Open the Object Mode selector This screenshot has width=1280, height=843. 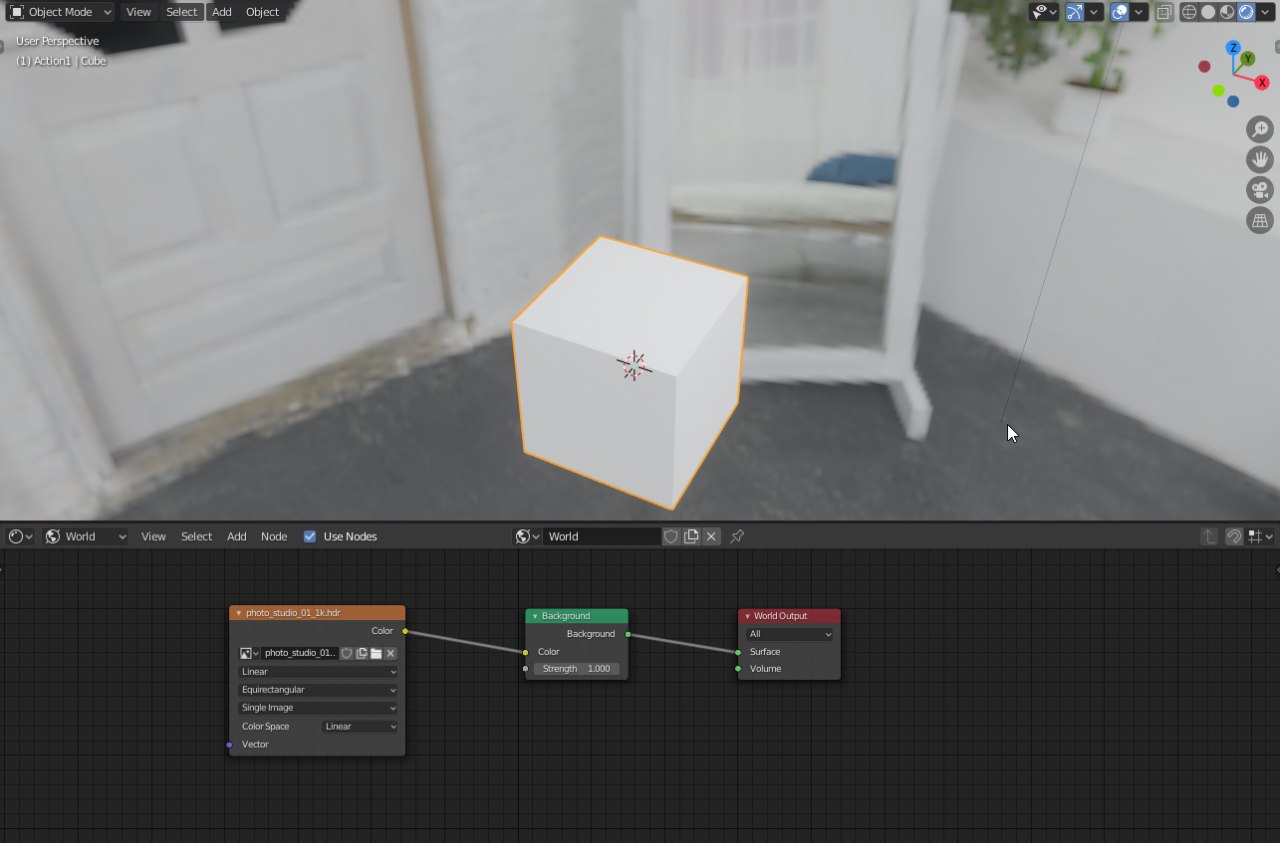pos(61,12)
